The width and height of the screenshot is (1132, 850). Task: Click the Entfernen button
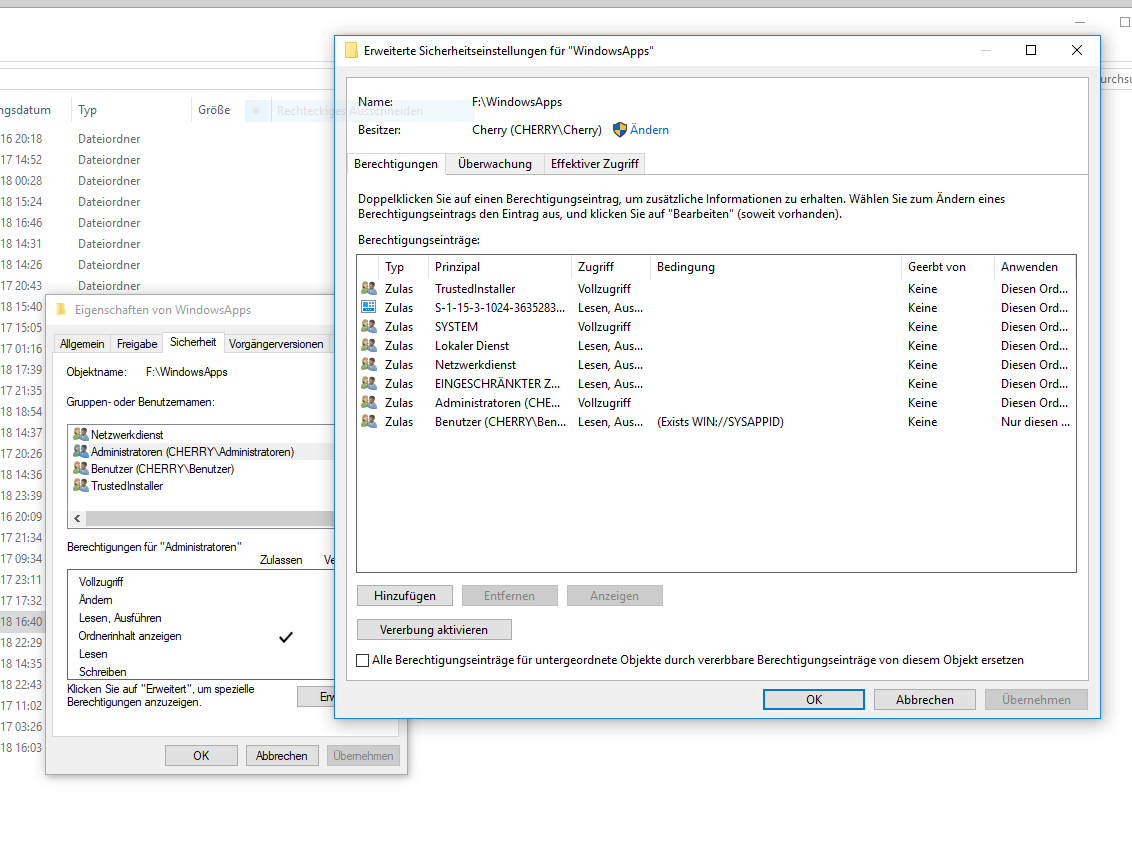pos(510,596)
